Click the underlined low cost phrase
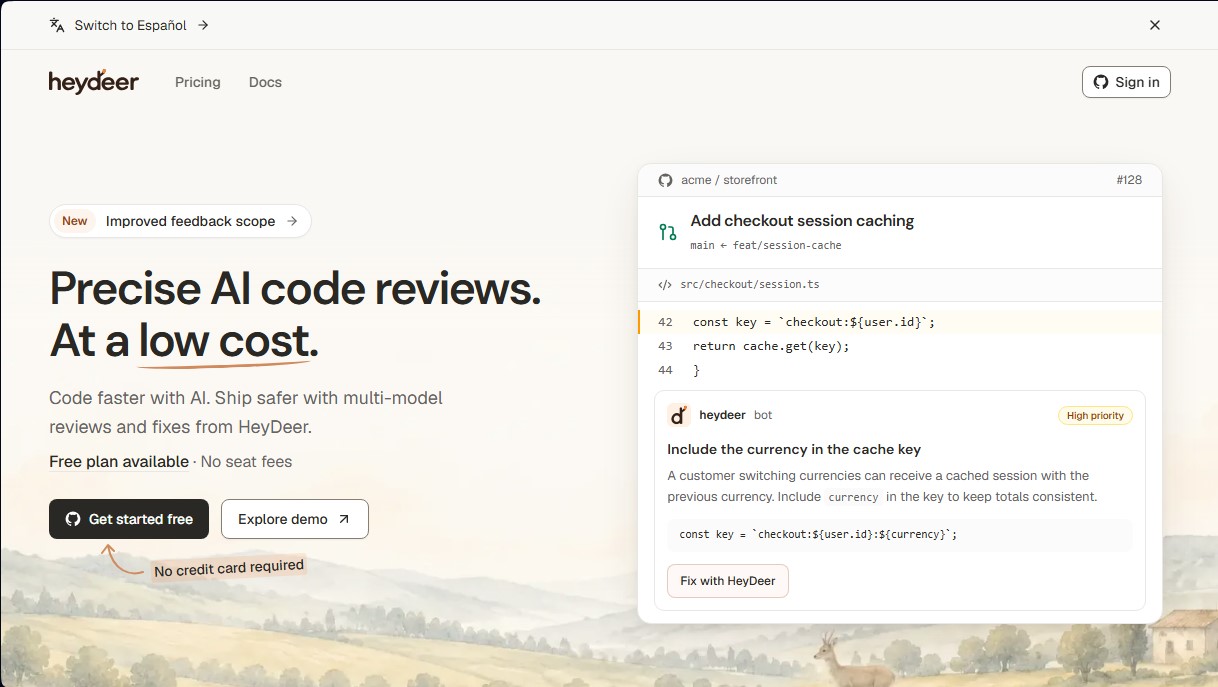1218x687 pixels. (x=224, y=343)
